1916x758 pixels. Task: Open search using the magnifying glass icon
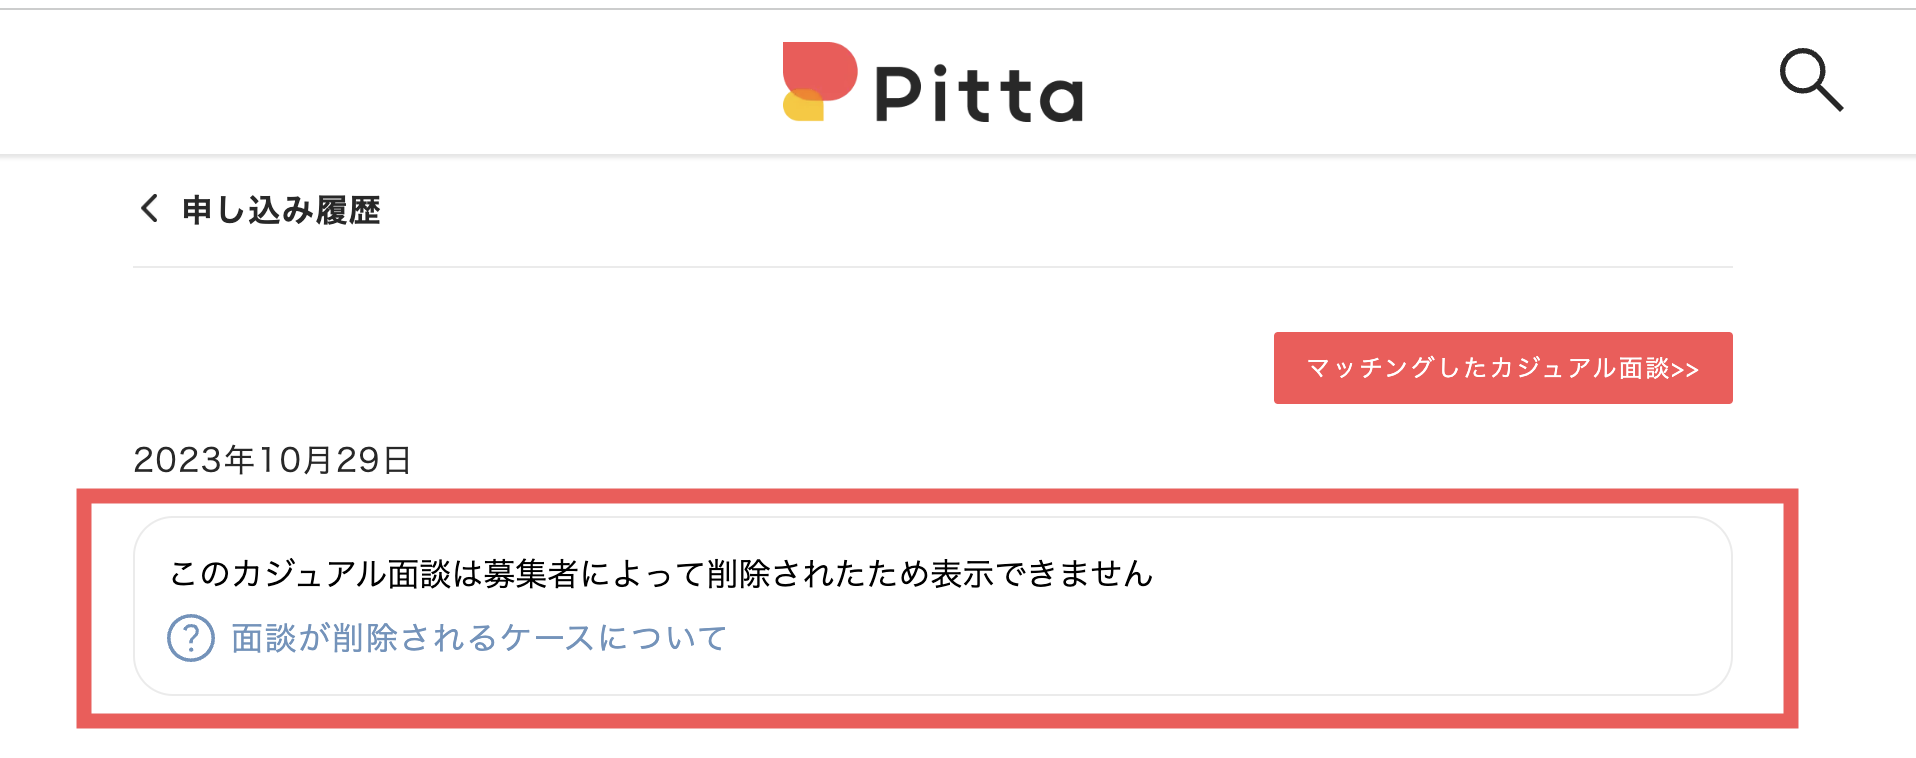click(x=1812, y=80)
